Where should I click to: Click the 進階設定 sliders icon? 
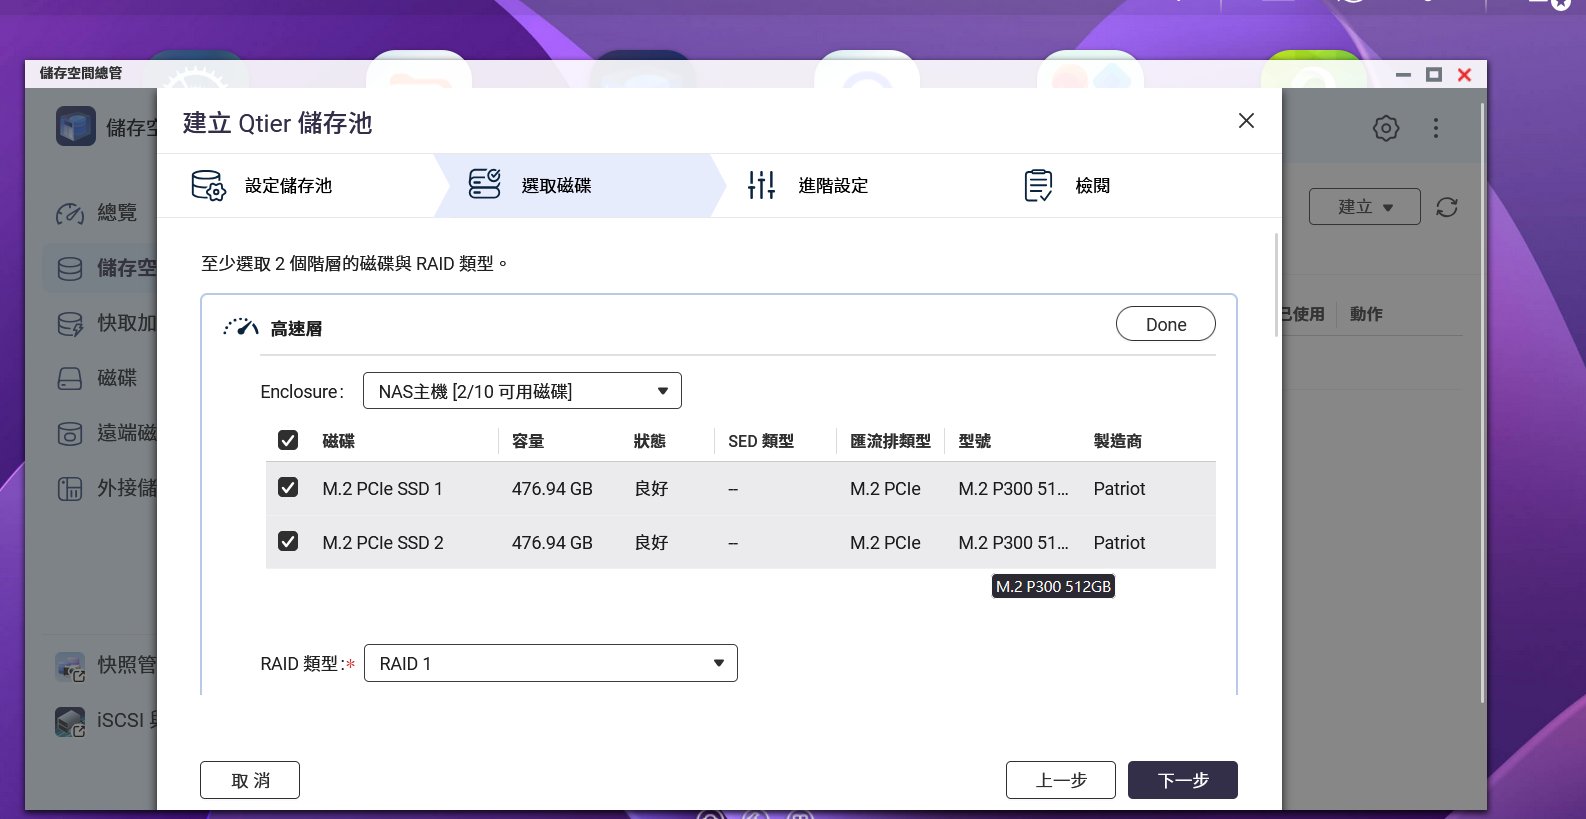tap(761, 185)
